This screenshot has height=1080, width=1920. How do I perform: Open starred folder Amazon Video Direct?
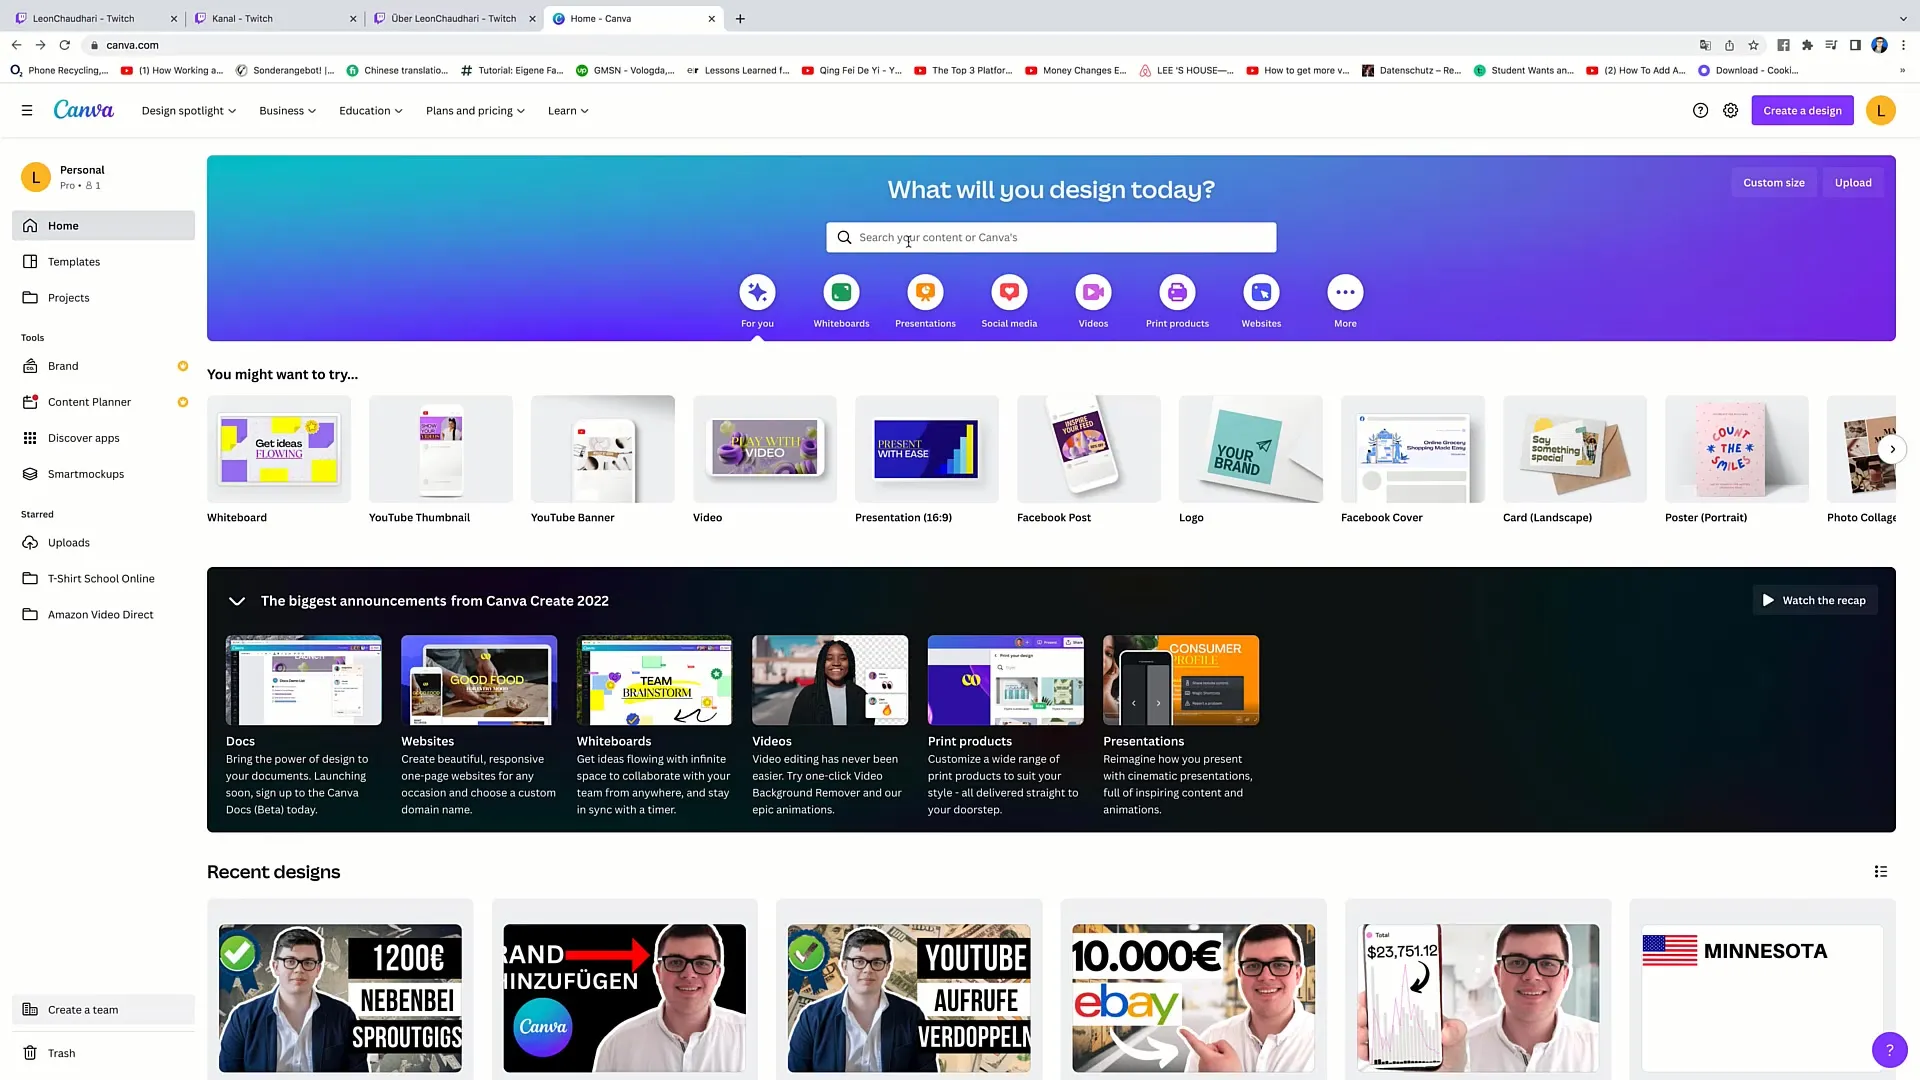pyautogui.click(x=103, y=615)
